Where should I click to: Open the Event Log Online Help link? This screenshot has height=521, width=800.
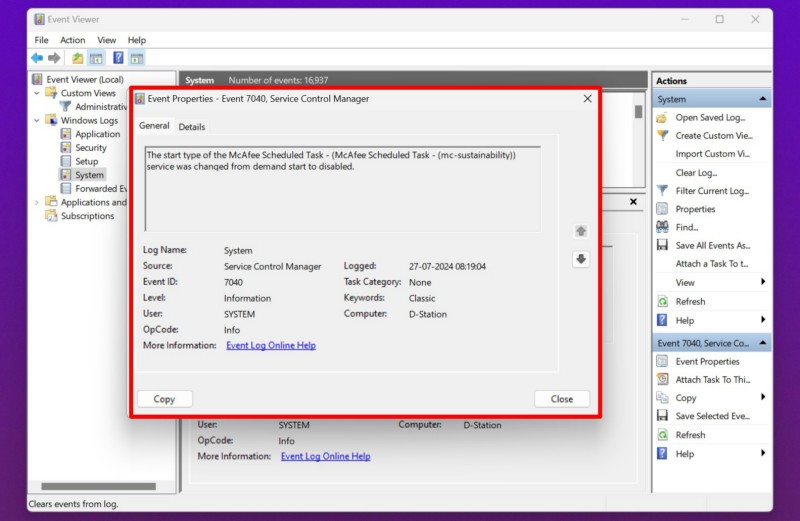271,346
